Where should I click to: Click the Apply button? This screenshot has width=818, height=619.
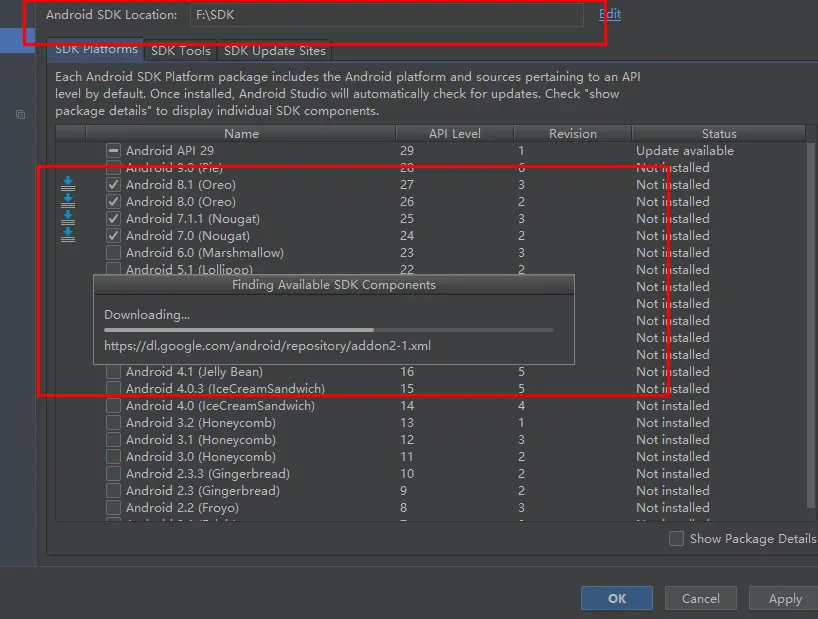click(x=785, y=598)
